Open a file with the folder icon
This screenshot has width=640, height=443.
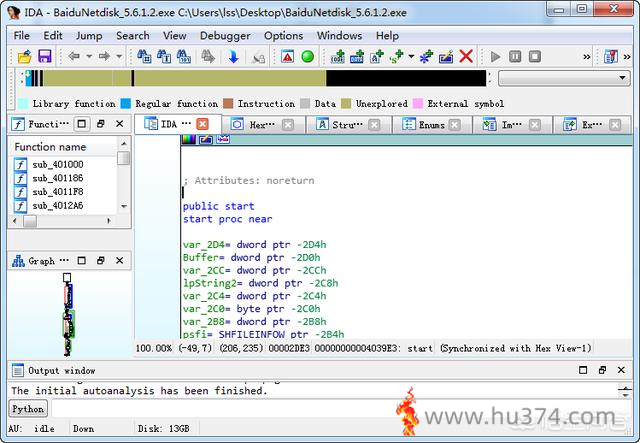24,56
